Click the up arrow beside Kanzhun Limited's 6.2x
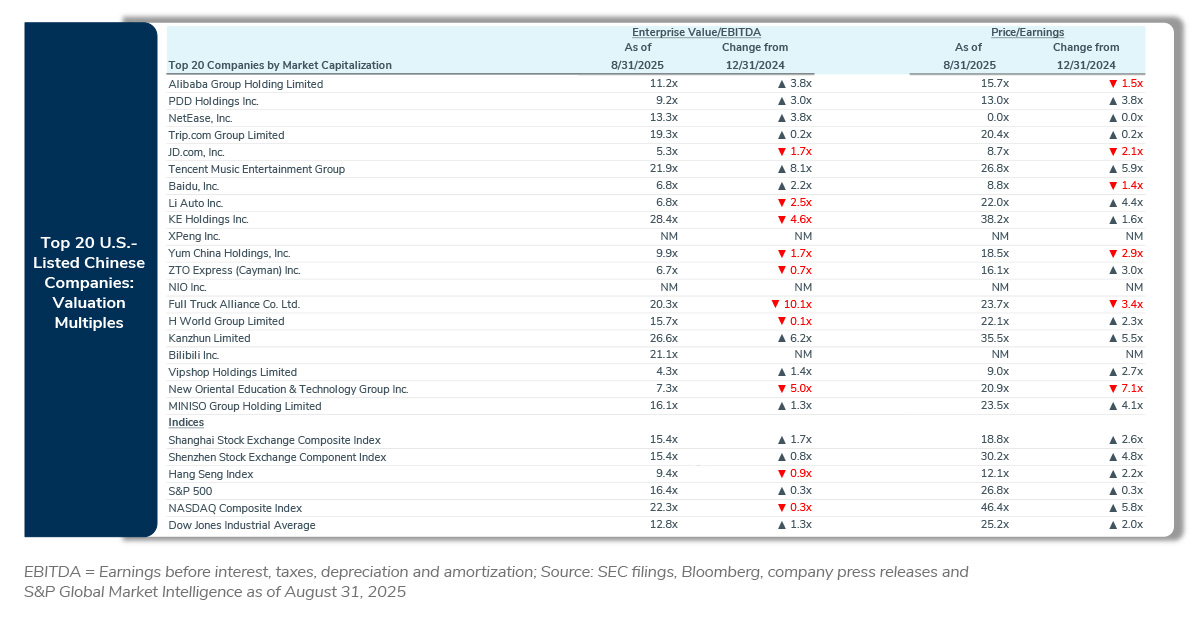 click(x=782, y=338)
